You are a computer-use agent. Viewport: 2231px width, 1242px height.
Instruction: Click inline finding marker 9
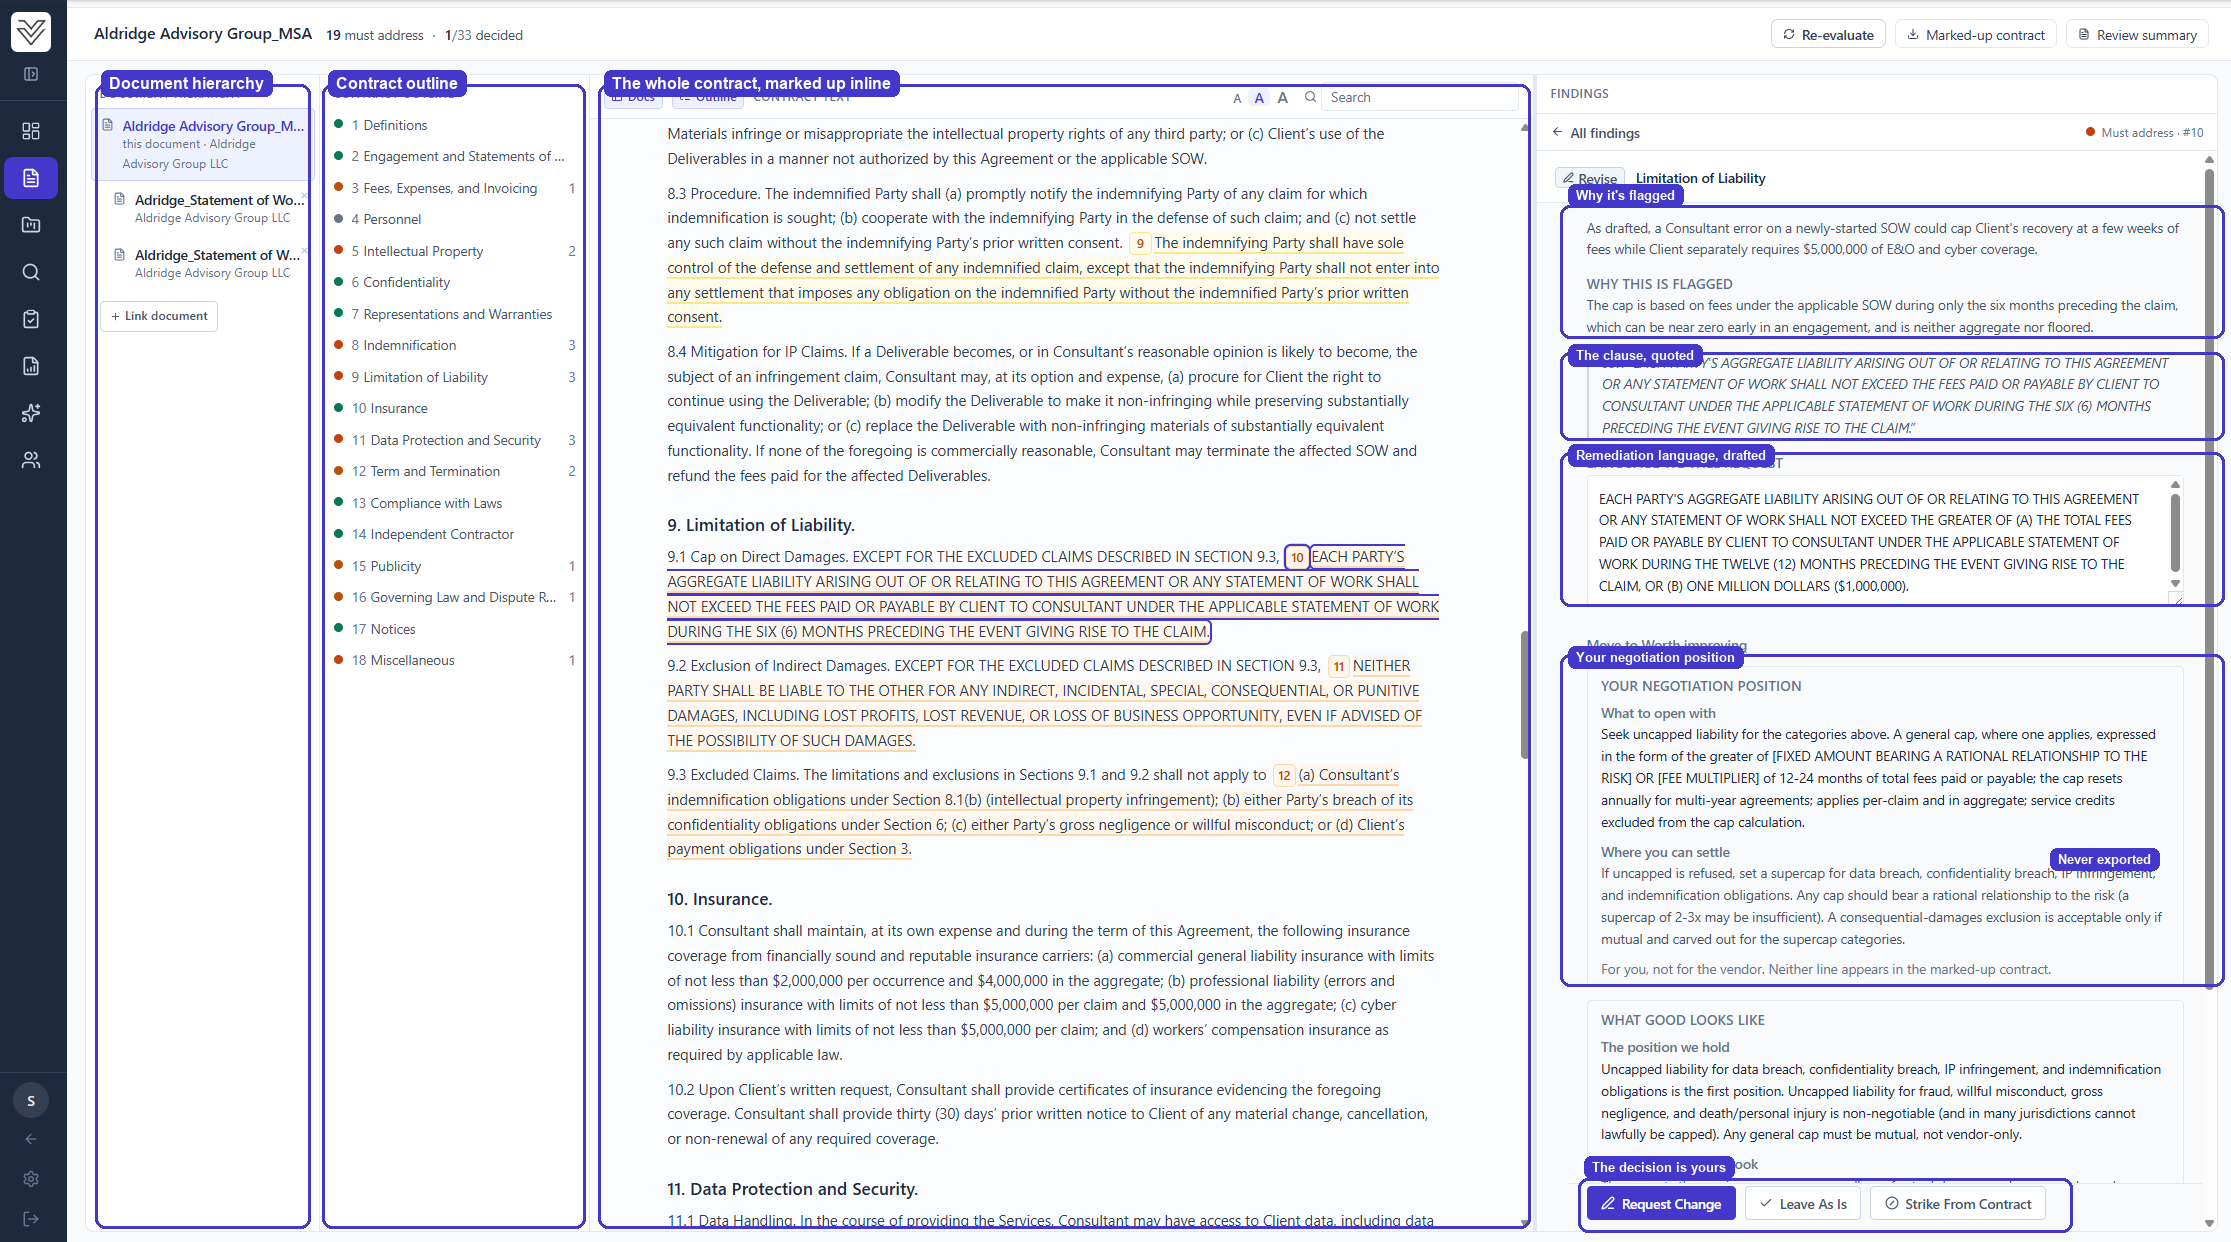[1139, 243]
